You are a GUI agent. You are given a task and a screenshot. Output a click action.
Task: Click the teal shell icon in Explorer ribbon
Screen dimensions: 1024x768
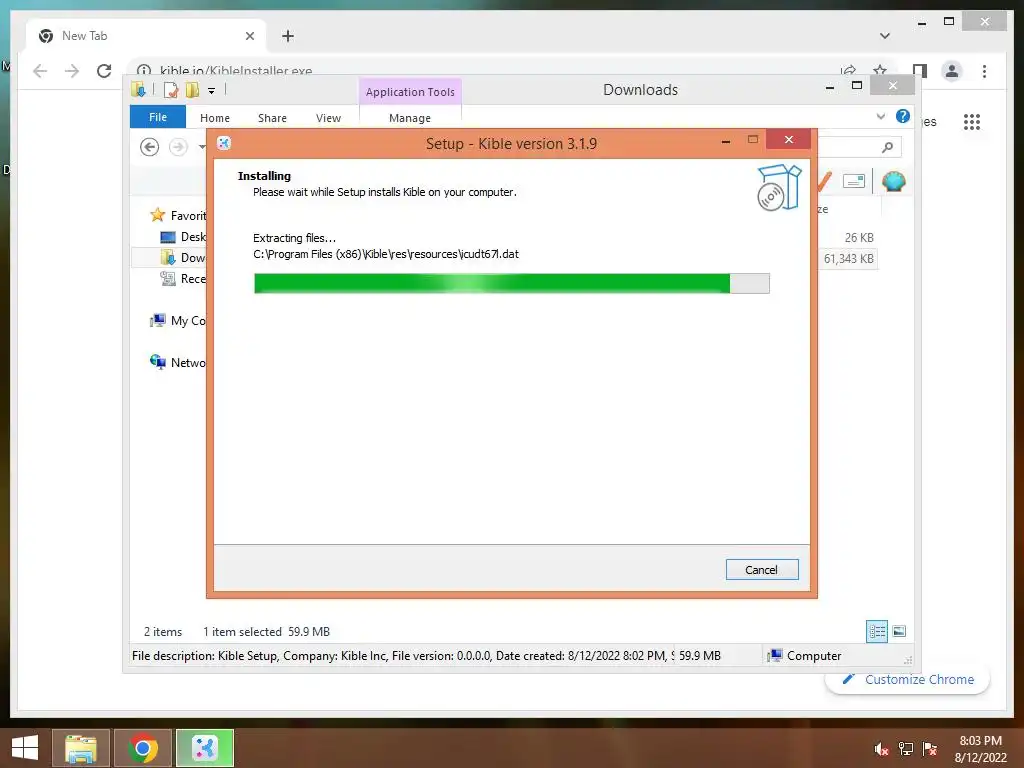[893, 180]
